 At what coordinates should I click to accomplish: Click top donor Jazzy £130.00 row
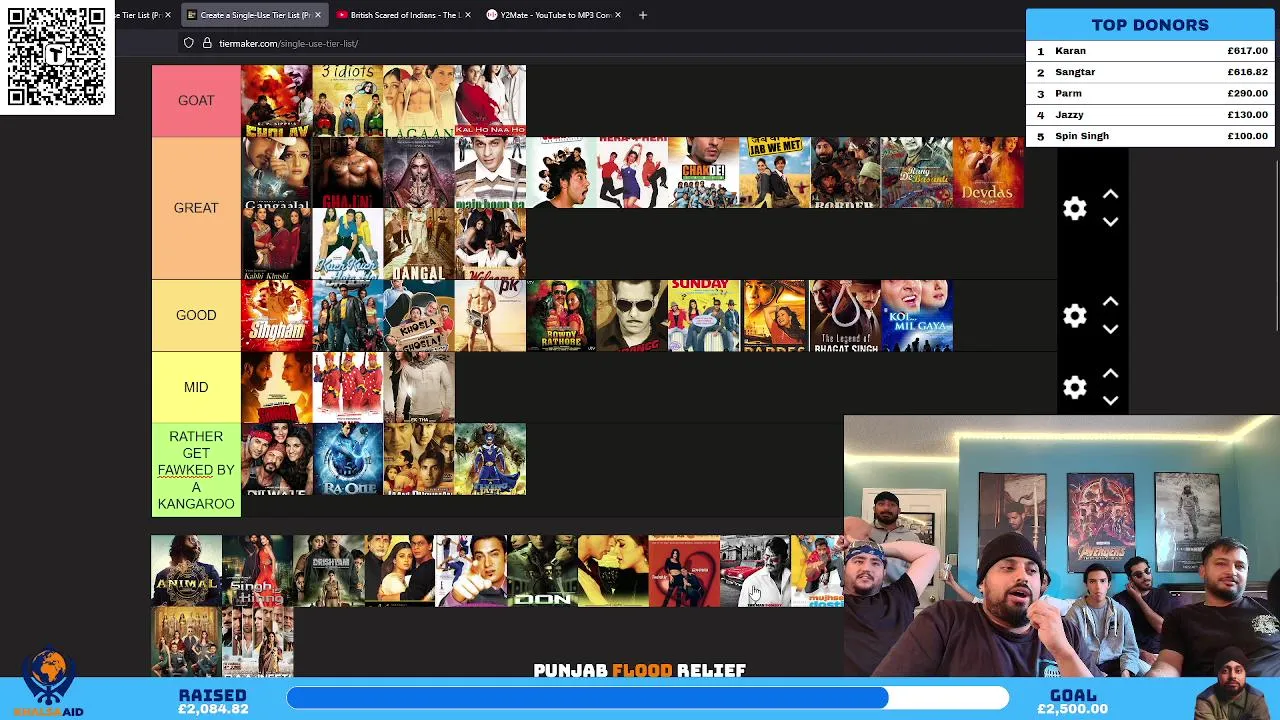click(1150, 115)
